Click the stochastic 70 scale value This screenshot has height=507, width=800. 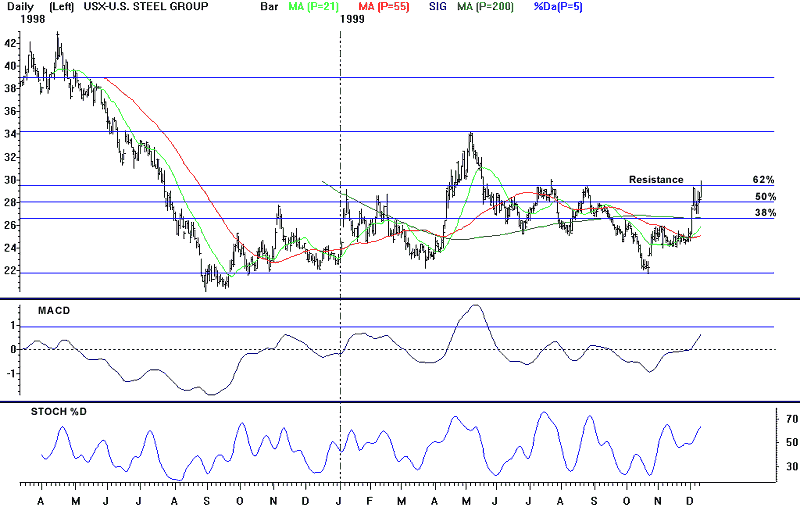[792, 419]
